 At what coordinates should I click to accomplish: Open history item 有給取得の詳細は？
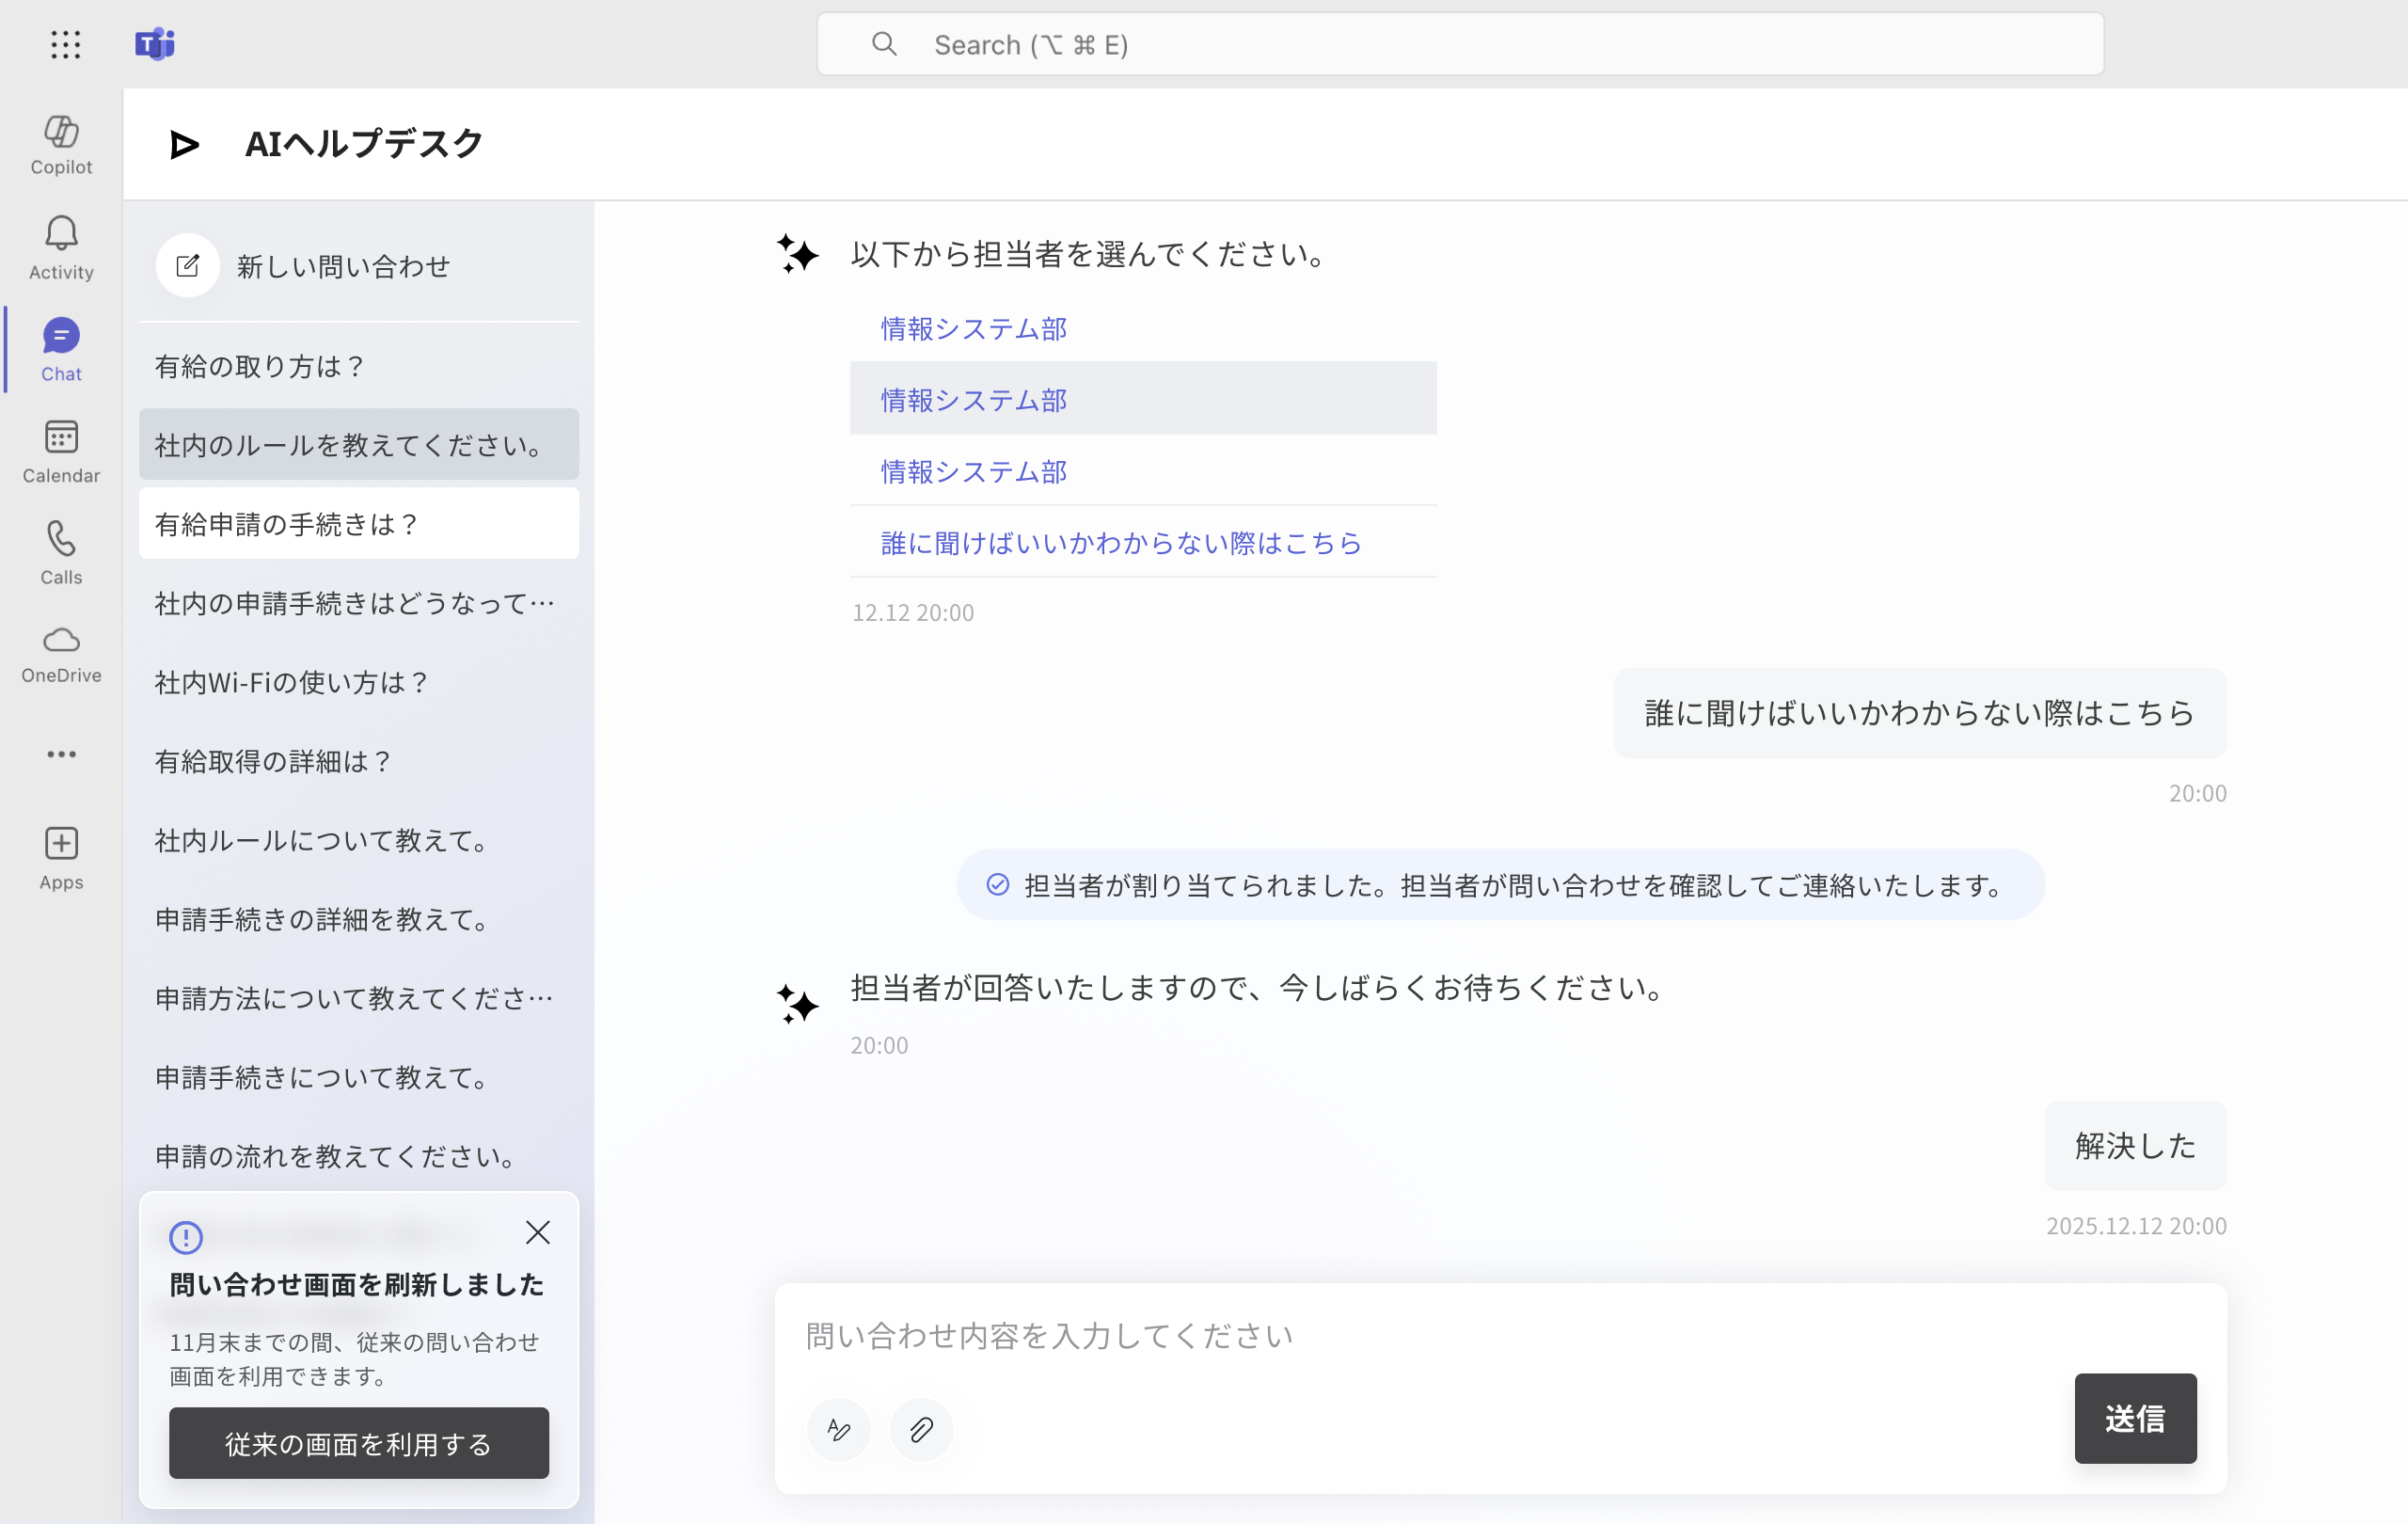pyautogui.click(x=359, y=760)
